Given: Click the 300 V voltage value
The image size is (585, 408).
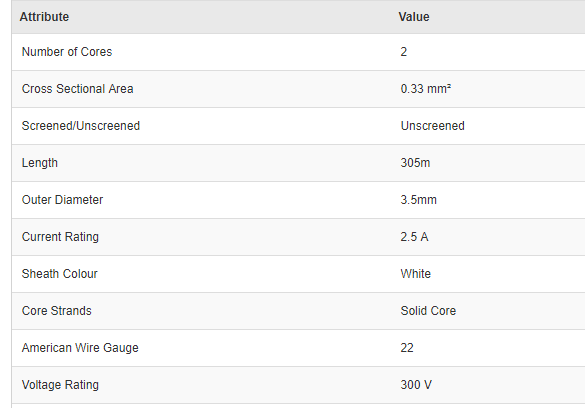Looking at the screenshot, I should [416, 385].
